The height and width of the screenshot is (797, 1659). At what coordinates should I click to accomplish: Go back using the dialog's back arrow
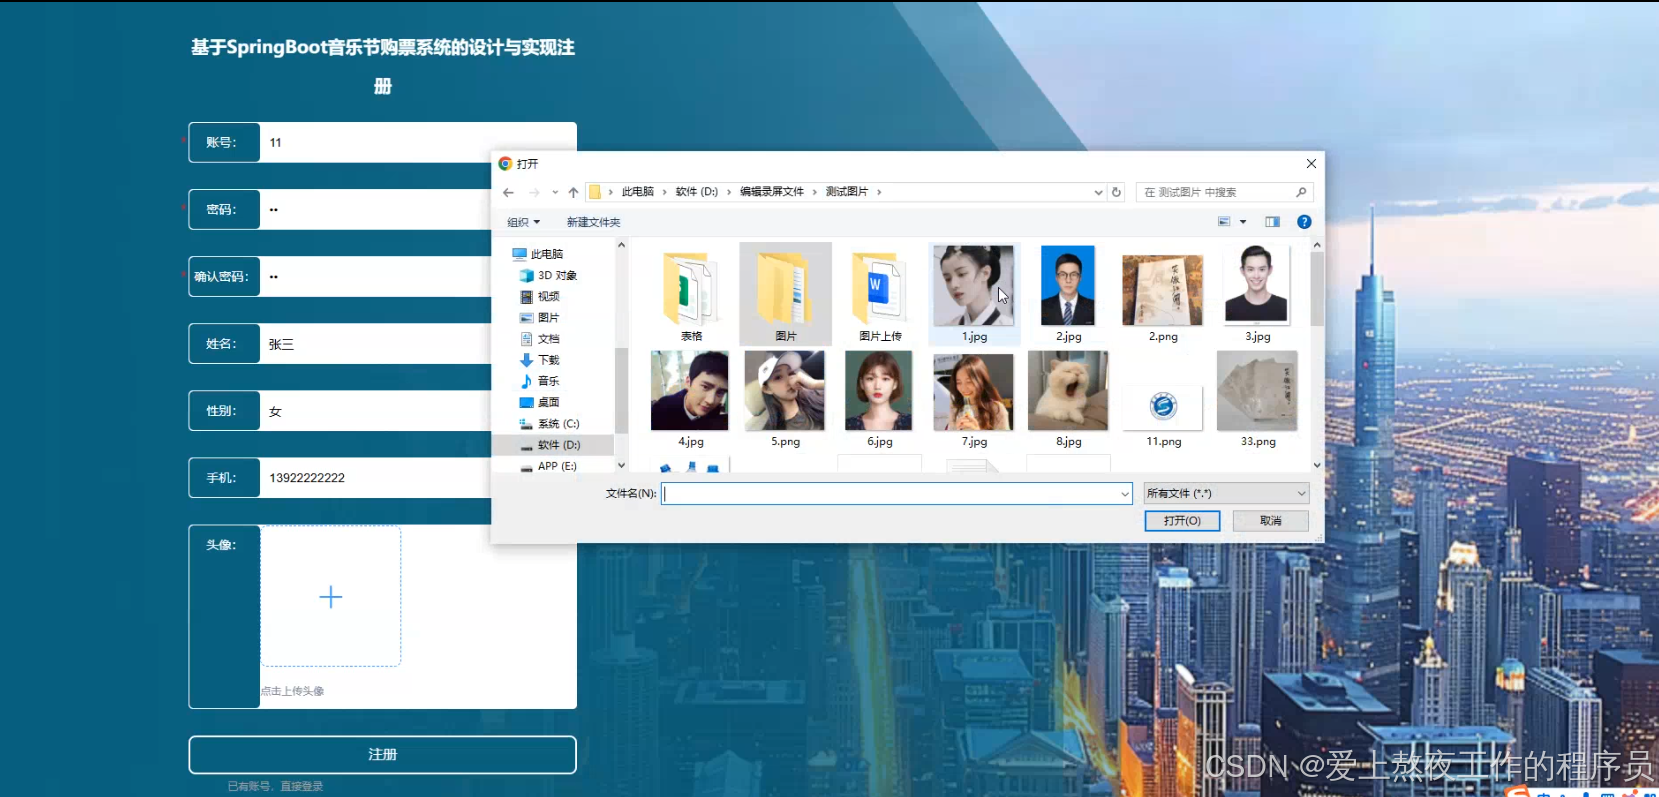(x=508, y=192)
